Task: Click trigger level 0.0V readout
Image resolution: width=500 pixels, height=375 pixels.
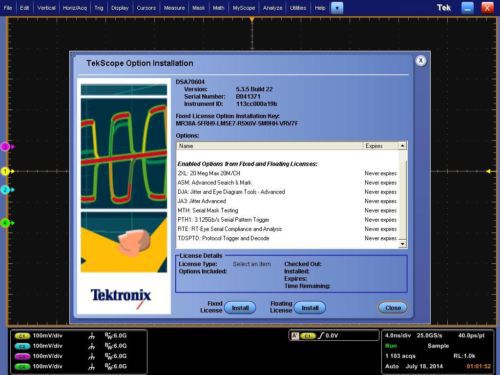Action: point(332,336)
